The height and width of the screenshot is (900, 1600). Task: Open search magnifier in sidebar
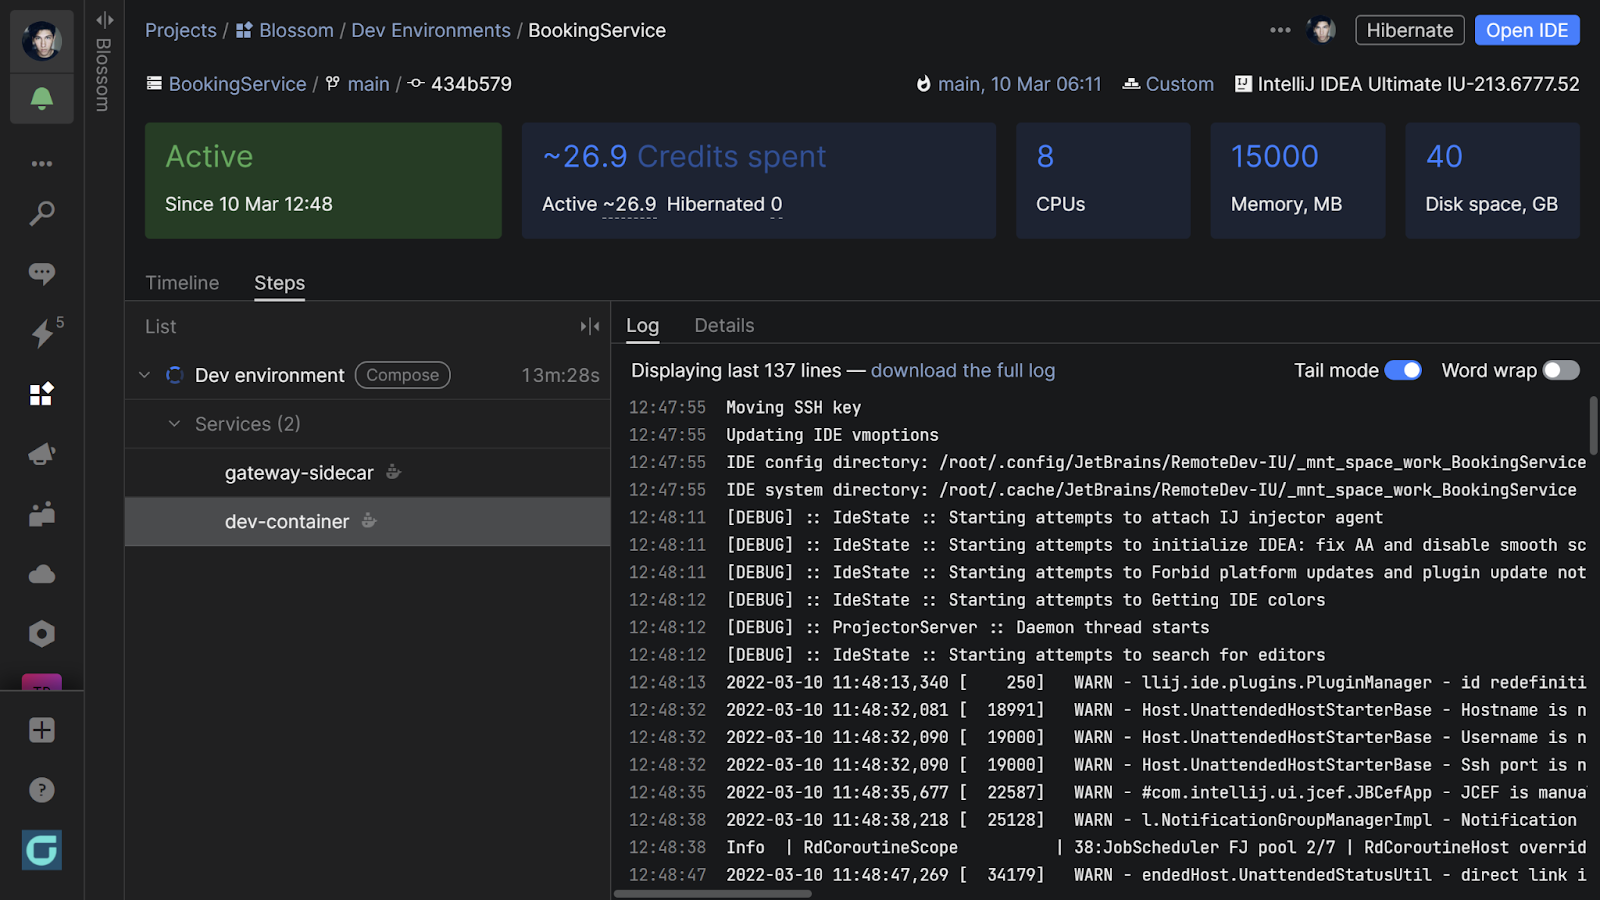point(42,213)
